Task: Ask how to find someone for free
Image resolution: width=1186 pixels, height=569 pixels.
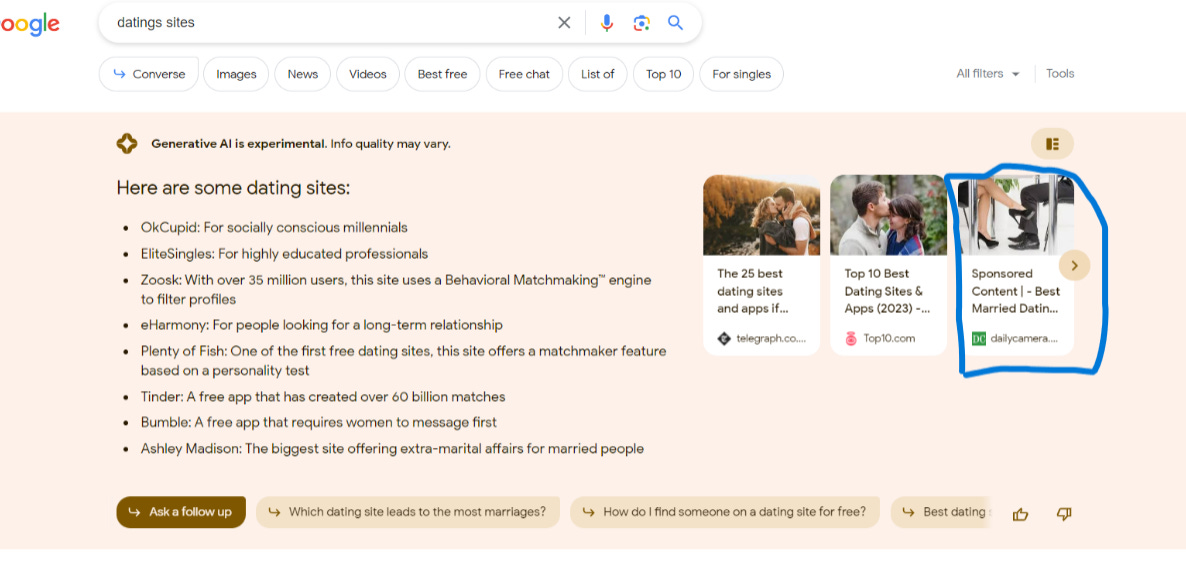Action: (725, 512)
